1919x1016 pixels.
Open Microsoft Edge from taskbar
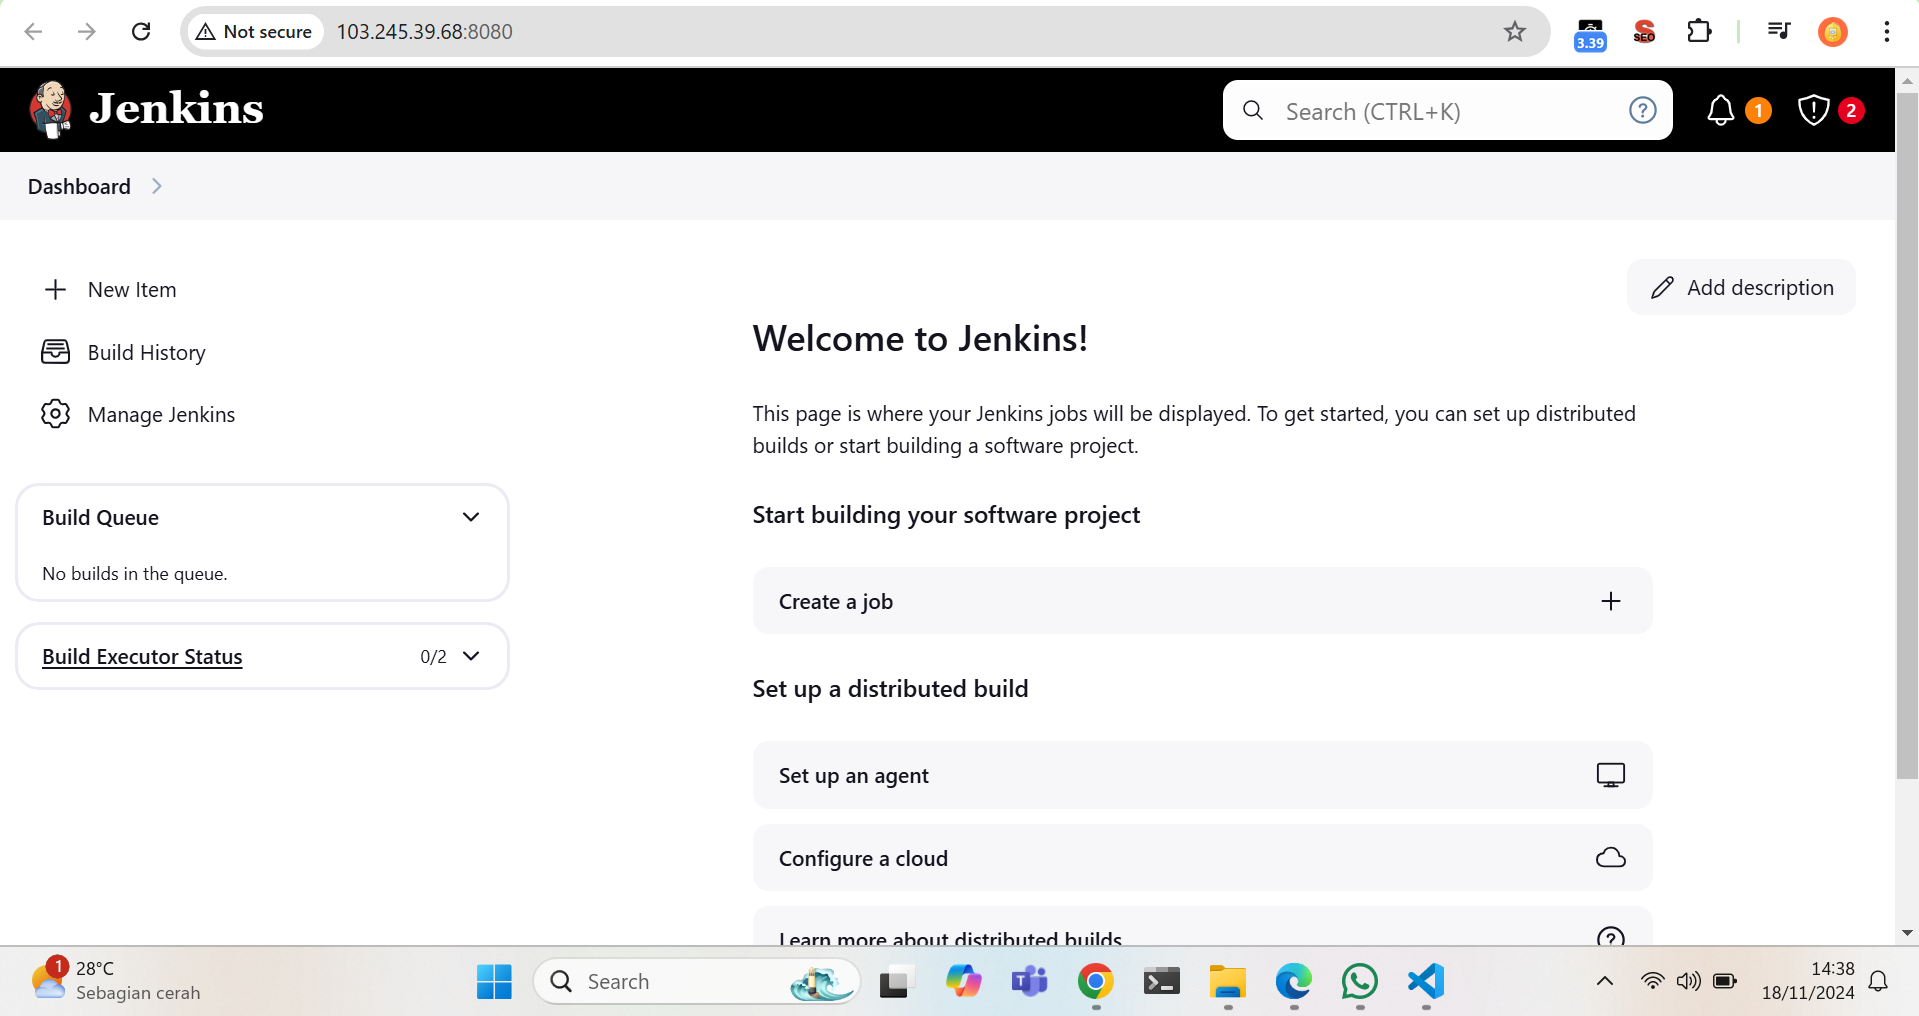pyautogui.click(x=1294, y=981)
